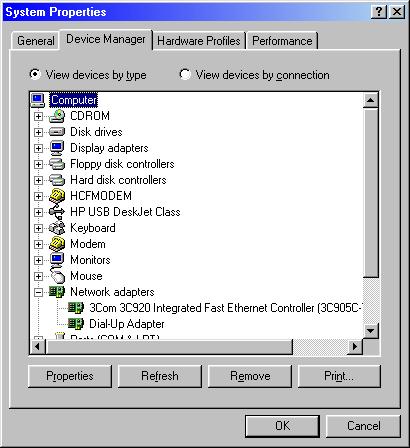Click the vertical scrollbar up arrow
Screen dimensions: 410x448
point(371,100)
